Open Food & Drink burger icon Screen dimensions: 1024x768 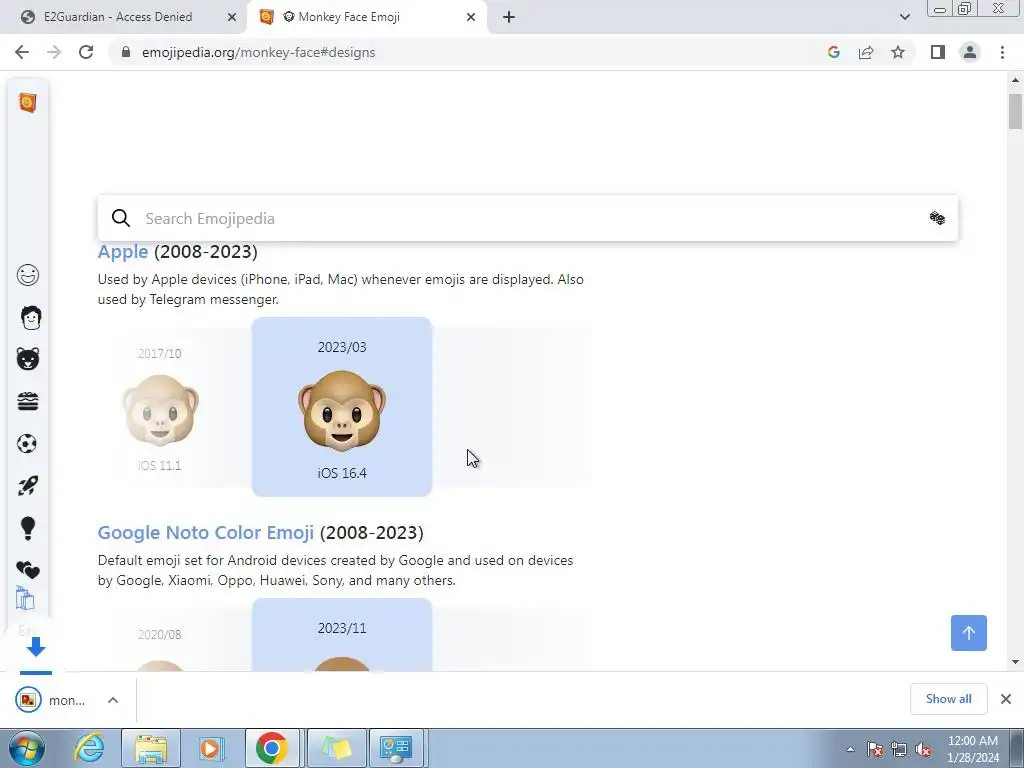27,401
